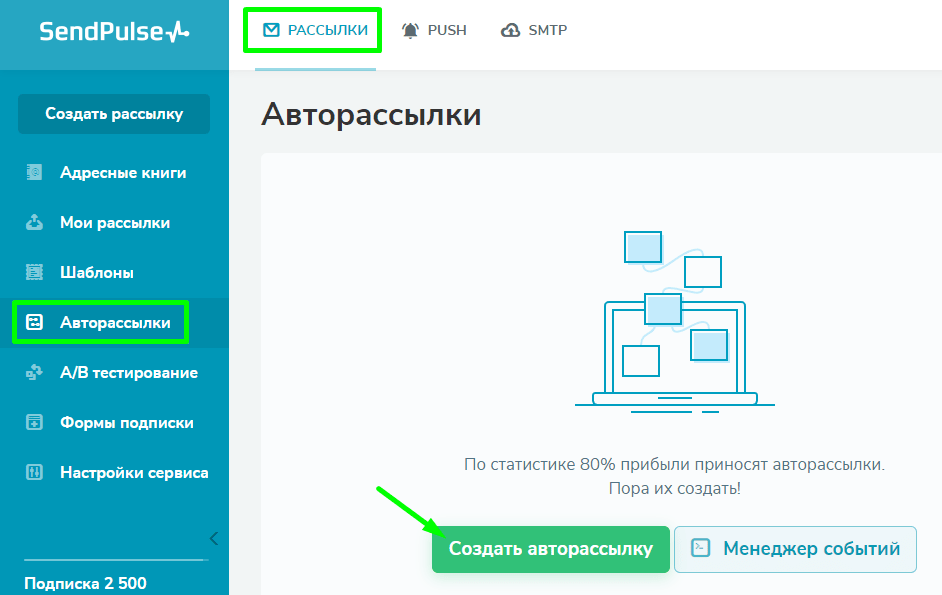Open A/B тестирование

click(x=114, y=373)
